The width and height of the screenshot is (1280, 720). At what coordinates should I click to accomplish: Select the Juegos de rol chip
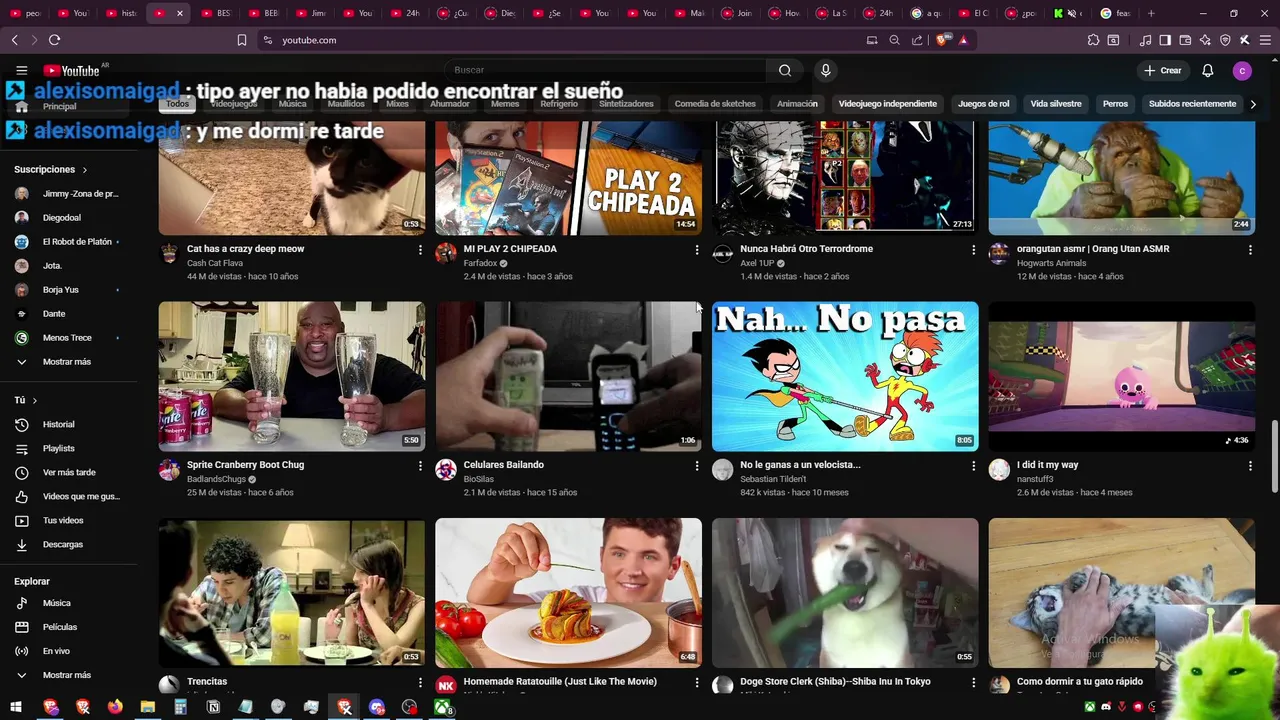983,104
